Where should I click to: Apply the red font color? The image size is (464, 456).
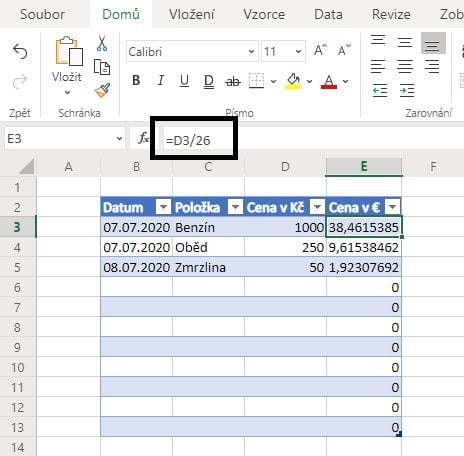tap(329, 81)
